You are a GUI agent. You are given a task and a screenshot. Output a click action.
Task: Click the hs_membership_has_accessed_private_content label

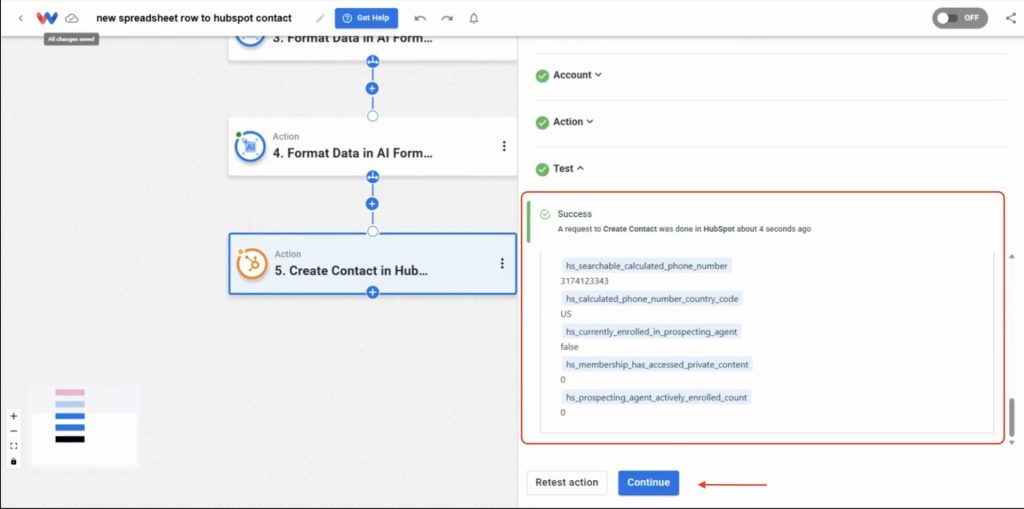[657, 364]
